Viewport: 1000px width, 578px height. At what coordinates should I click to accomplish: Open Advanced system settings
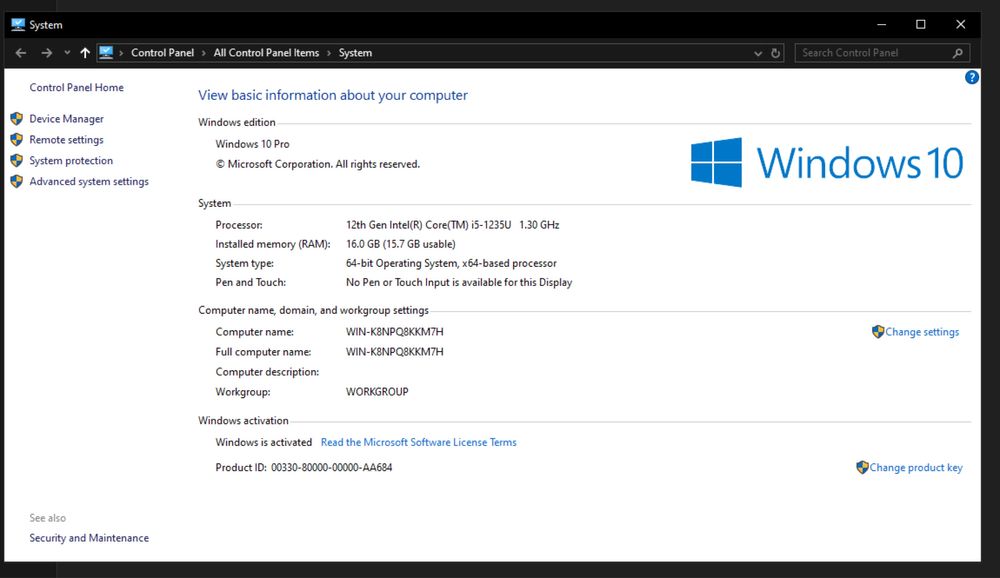pos(89,182)
